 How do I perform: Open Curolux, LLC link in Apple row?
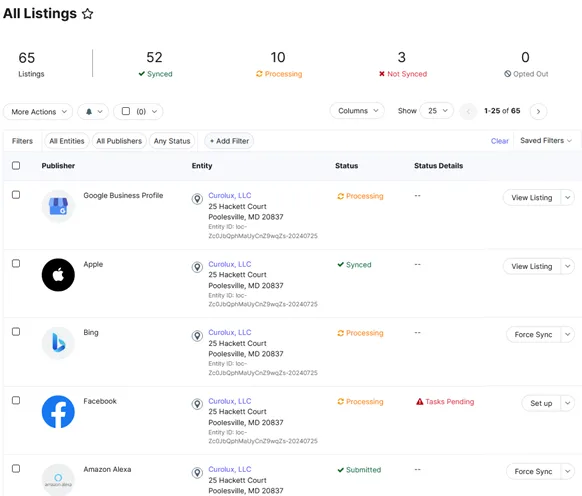[x=230, y=264]
